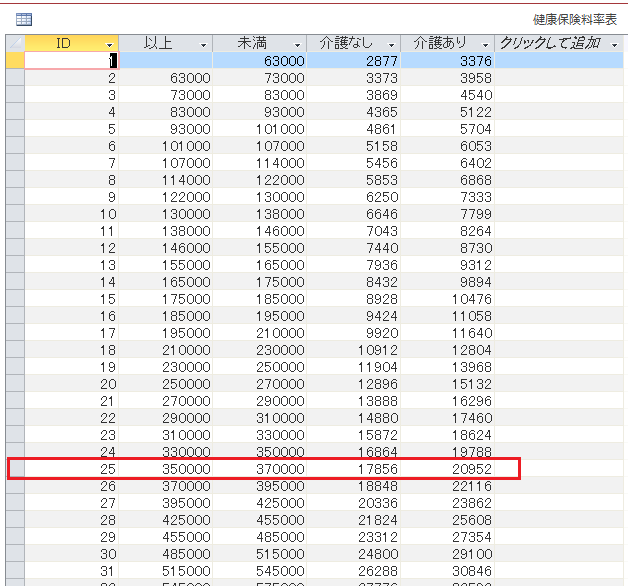Open the ID column filter dropdown arrow
Viewport: 628px width, 586px height.
pyautogui.click(x=109, y=44)
